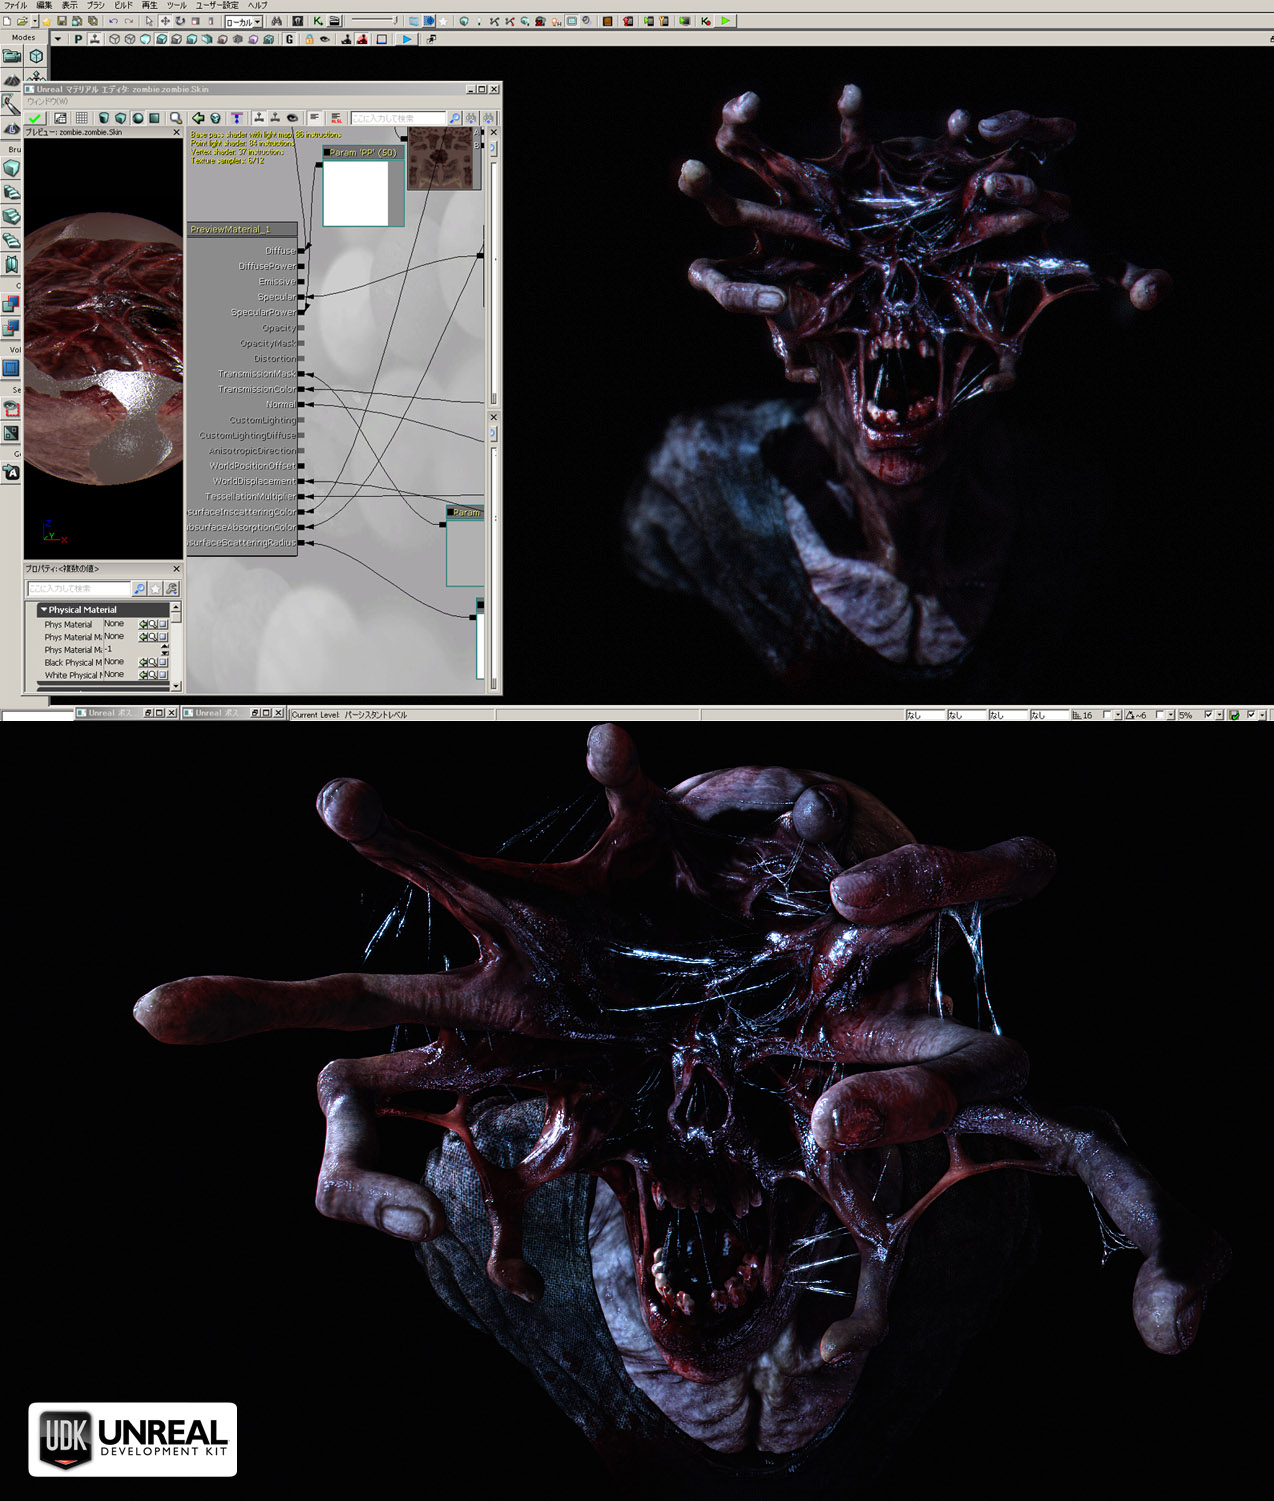Screen dimensions: 1274x1501
Task: Click the Undo arrow icon
Action: click(x=113, y=21)
